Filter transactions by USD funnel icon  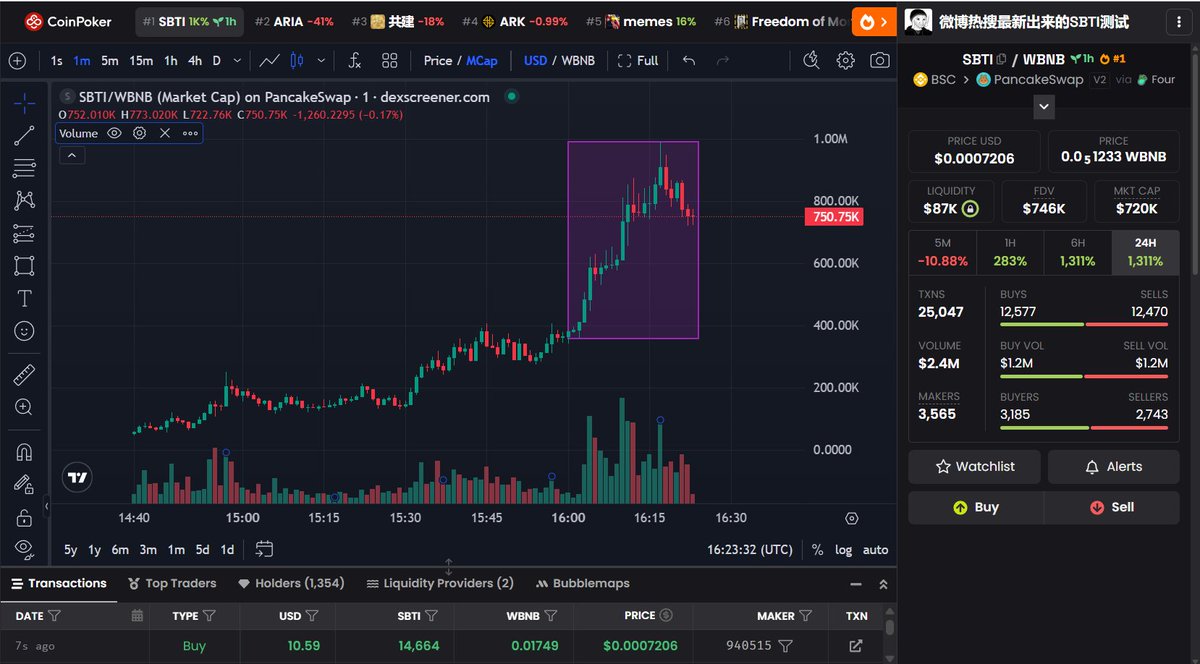coord(312,616)
